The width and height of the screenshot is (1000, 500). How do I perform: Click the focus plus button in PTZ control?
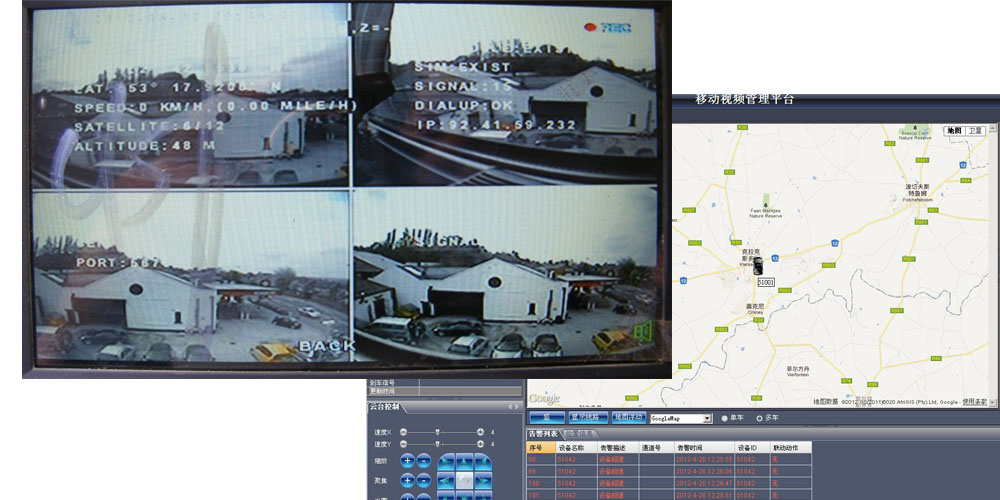pos(408,481)
